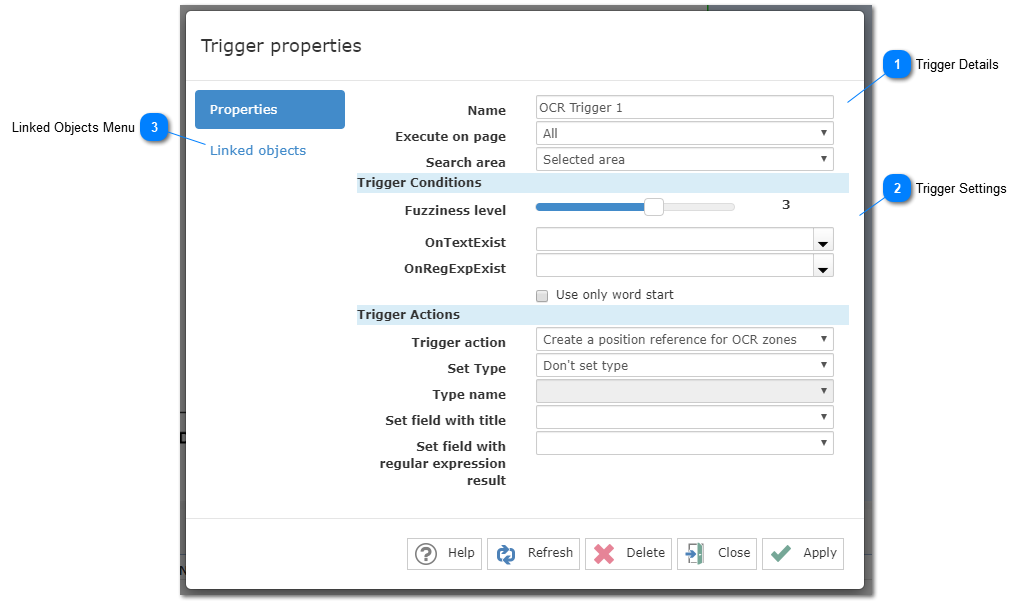Open Set field with regular expression result dropdown
Viewport: 1023px width, 604px height.
684,444
